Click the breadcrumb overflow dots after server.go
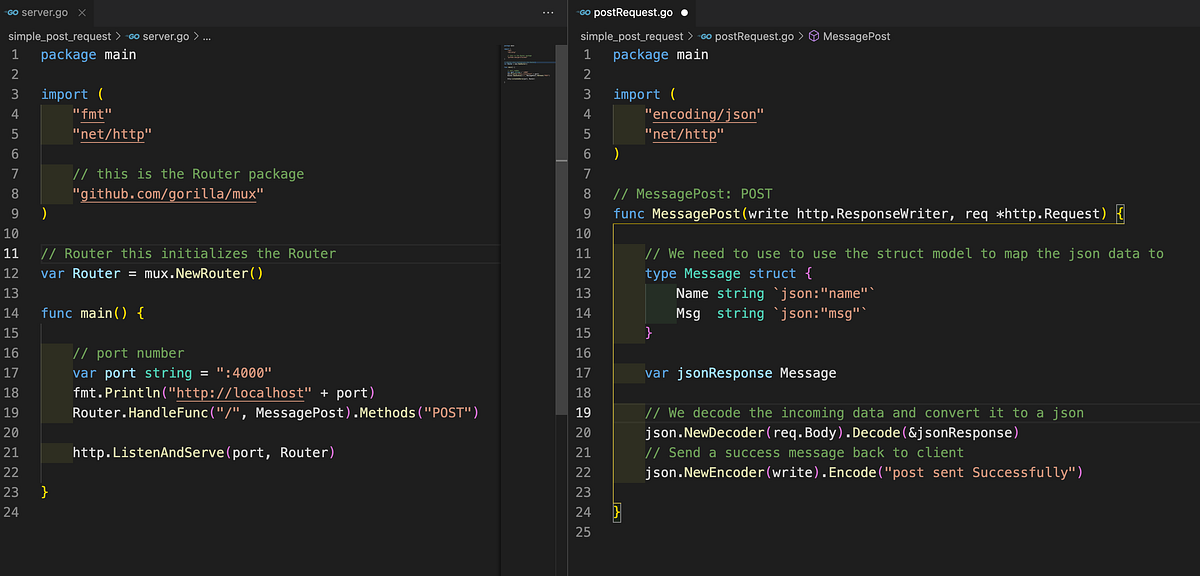The width and height of the screenshot is (1200, 576). pyautogui.click(x=205, y=36)
